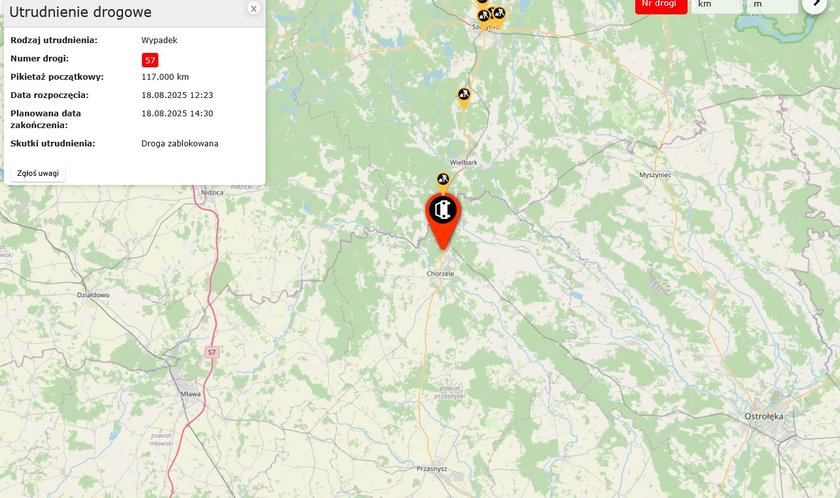Click the Chorzele town label on map
The width and height of the screenshot is (840, 498).
click(x=440, y=274)
